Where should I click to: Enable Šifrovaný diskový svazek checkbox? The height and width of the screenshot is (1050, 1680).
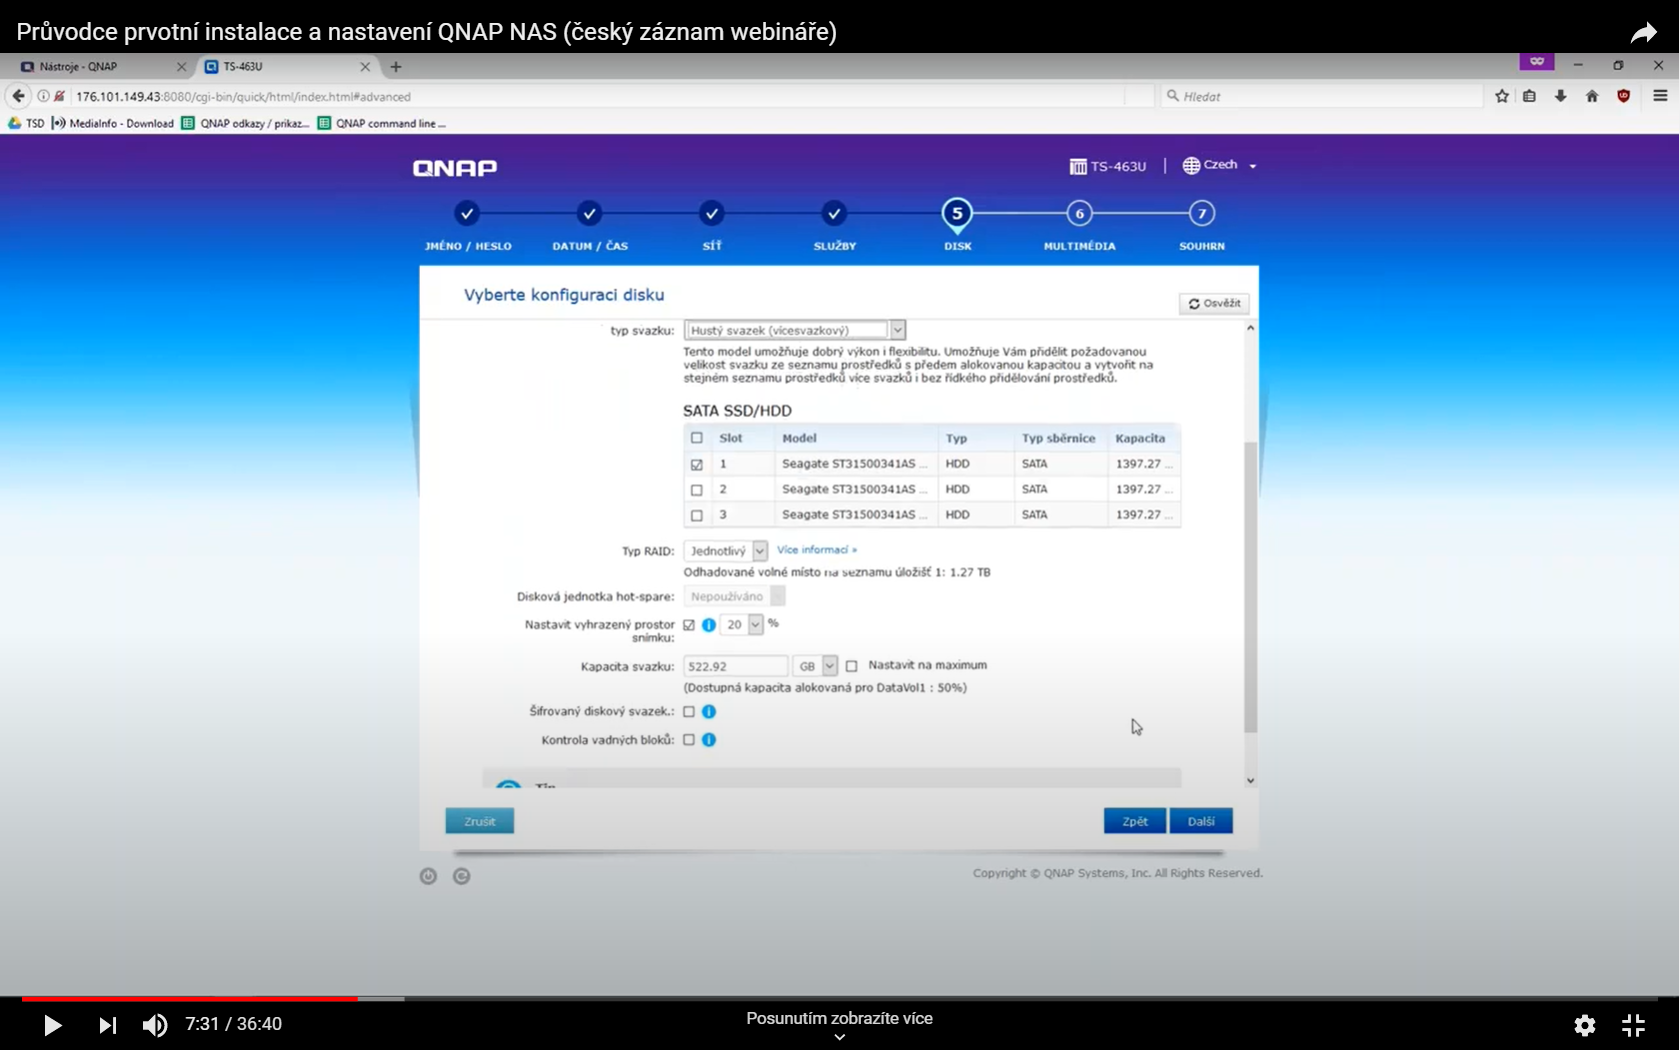689,712
